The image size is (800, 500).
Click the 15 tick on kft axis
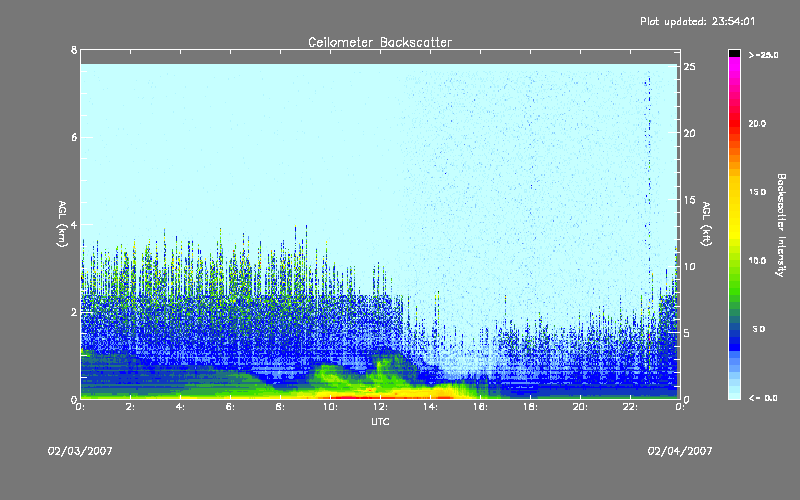[x=690, y=200]
